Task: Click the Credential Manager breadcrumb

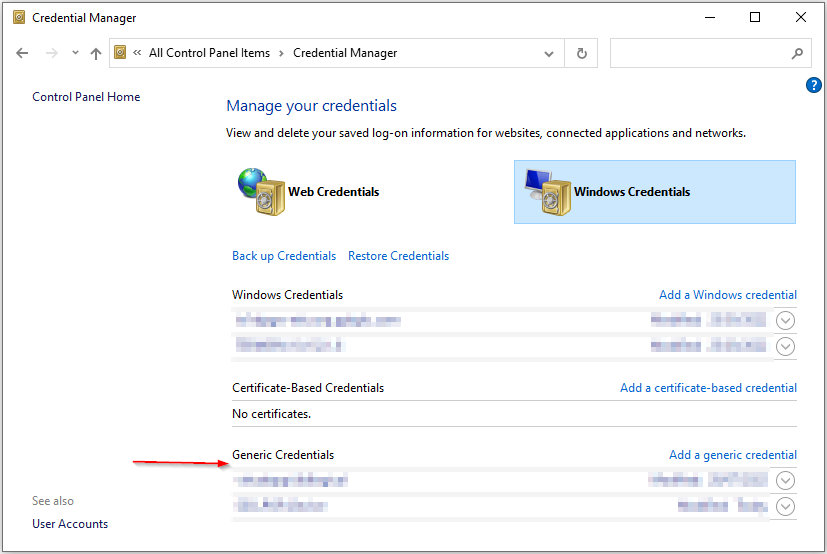Action: [345, 53]
